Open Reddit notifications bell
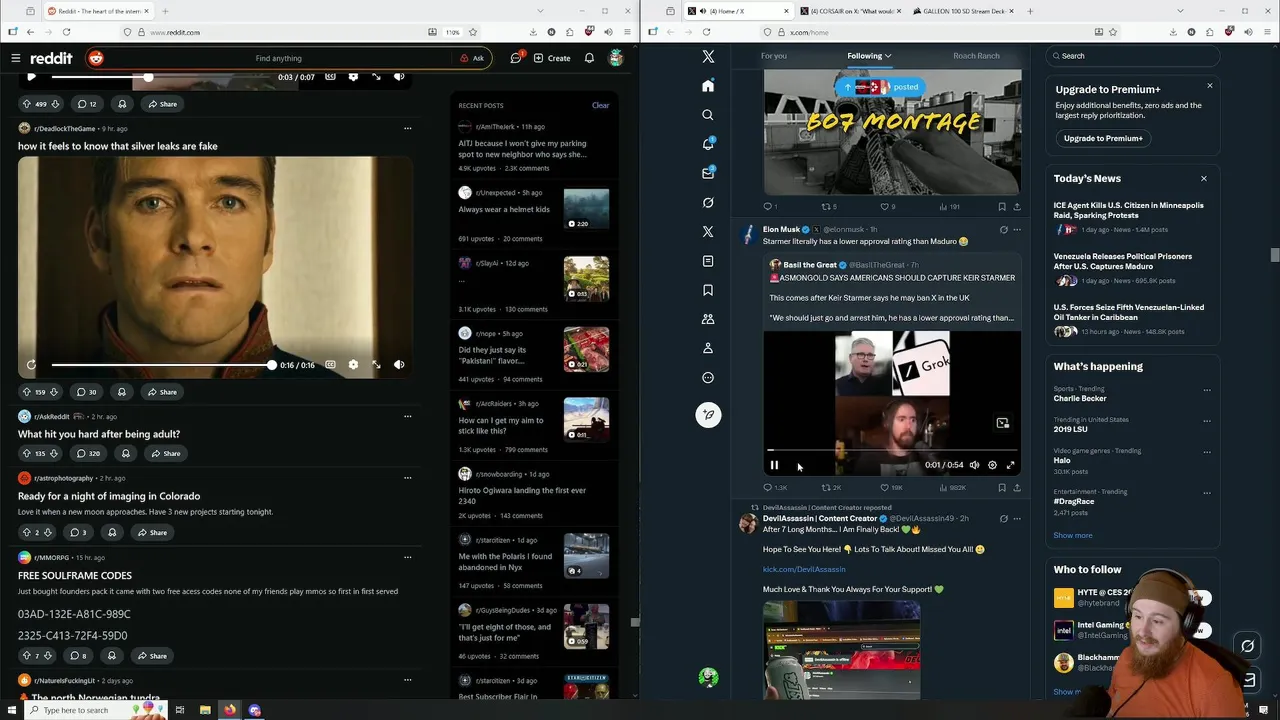 [x=589, y=58]
